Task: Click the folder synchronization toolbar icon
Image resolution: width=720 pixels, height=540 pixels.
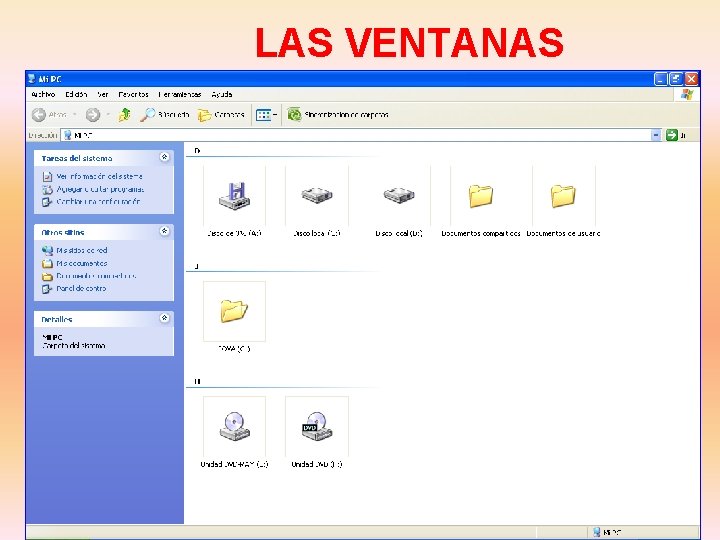Action: tap(294, 114)
